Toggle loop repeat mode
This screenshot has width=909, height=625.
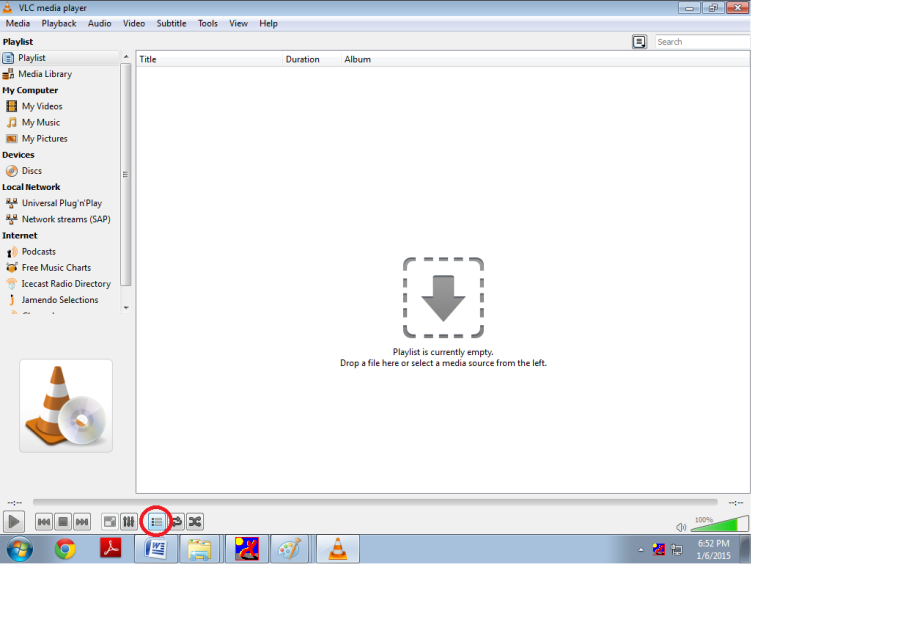(176, 522)
